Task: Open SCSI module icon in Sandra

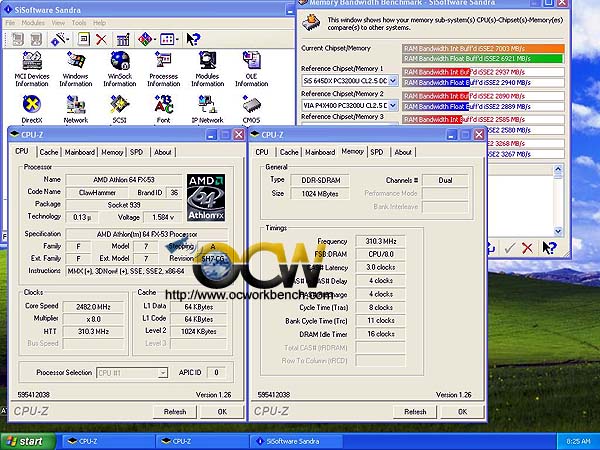Action: pos(120,109)
